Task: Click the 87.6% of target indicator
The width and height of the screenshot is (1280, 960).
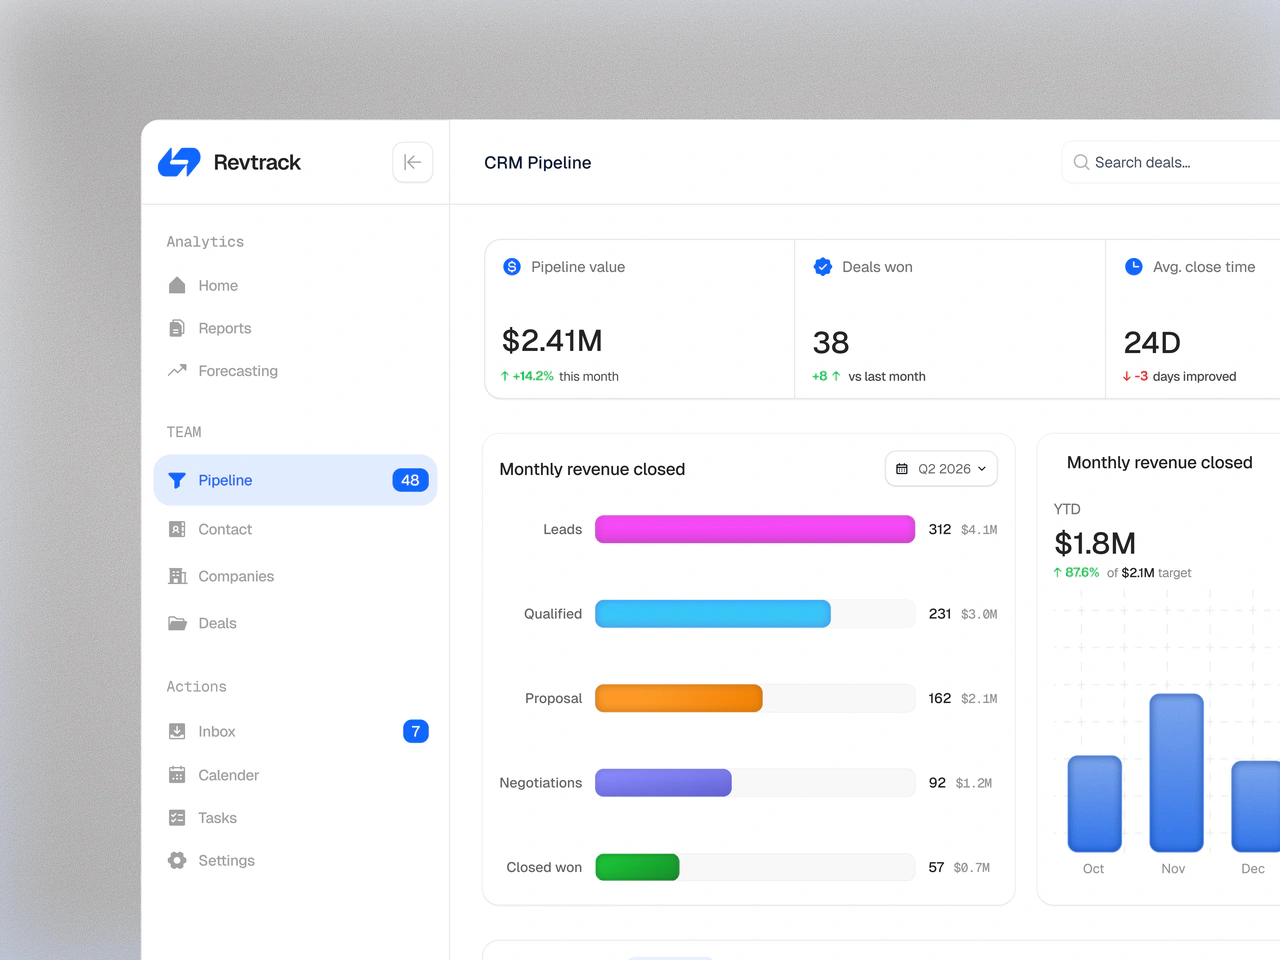Action: [1122, 573]
